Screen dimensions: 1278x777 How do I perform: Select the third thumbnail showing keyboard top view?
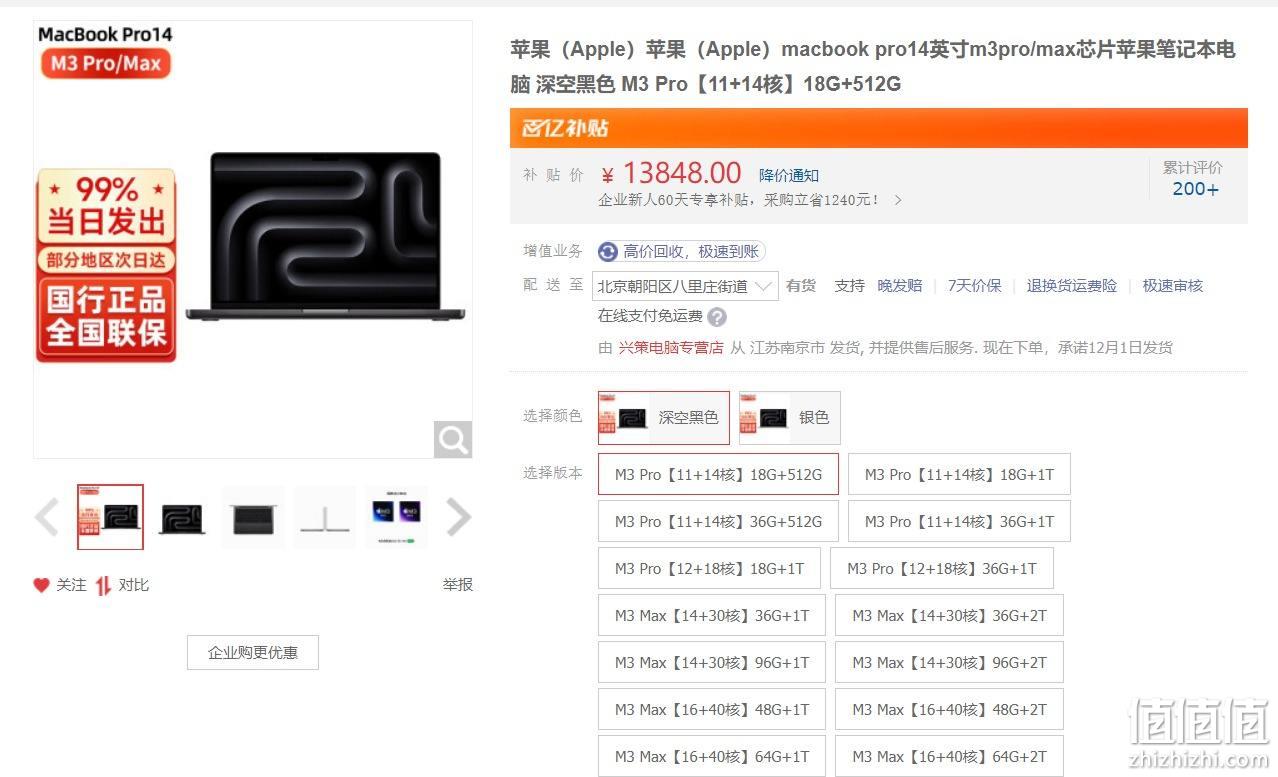click(253, 517)
